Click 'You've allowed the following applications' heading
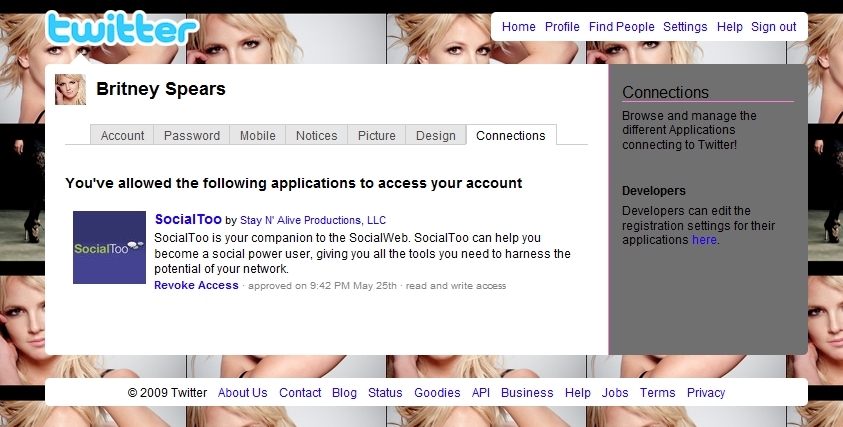This screenshot has width=843, height=427. pyautogui.click(x=294, y=183)
